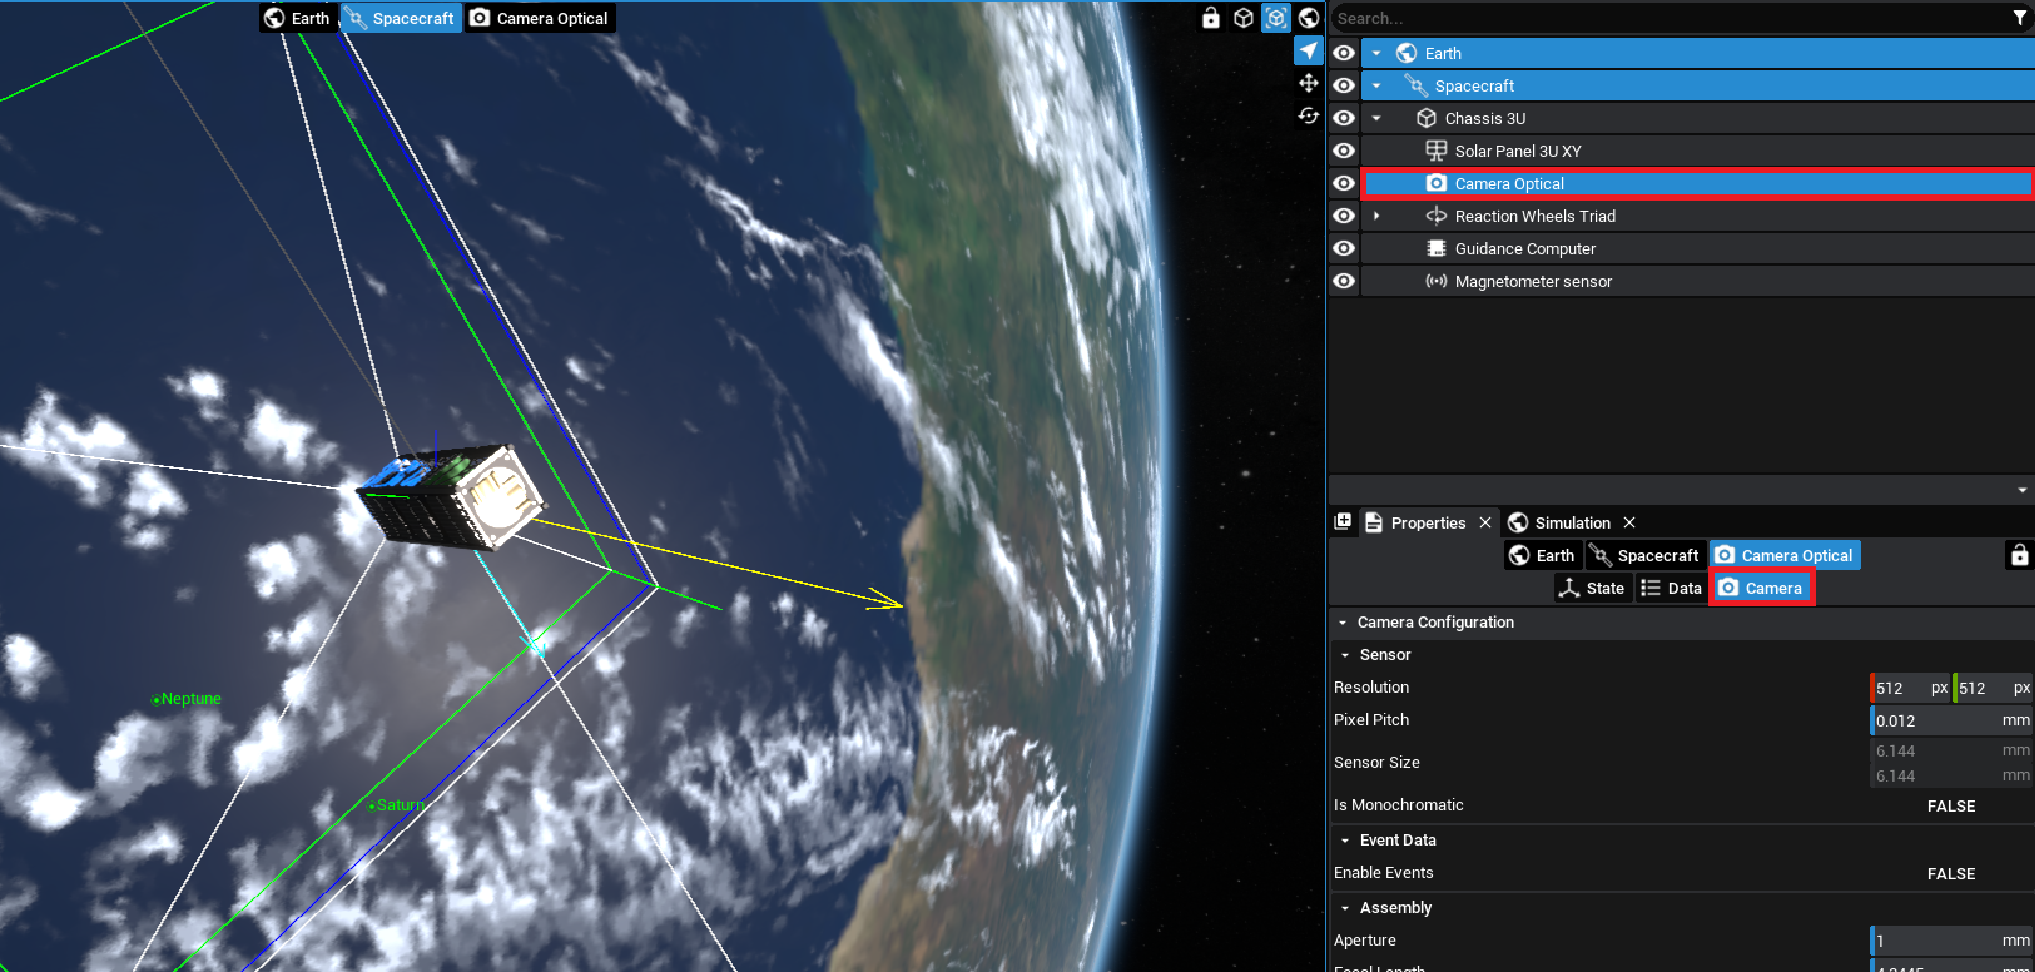Select the move gizmo tool

(1308, 83)
